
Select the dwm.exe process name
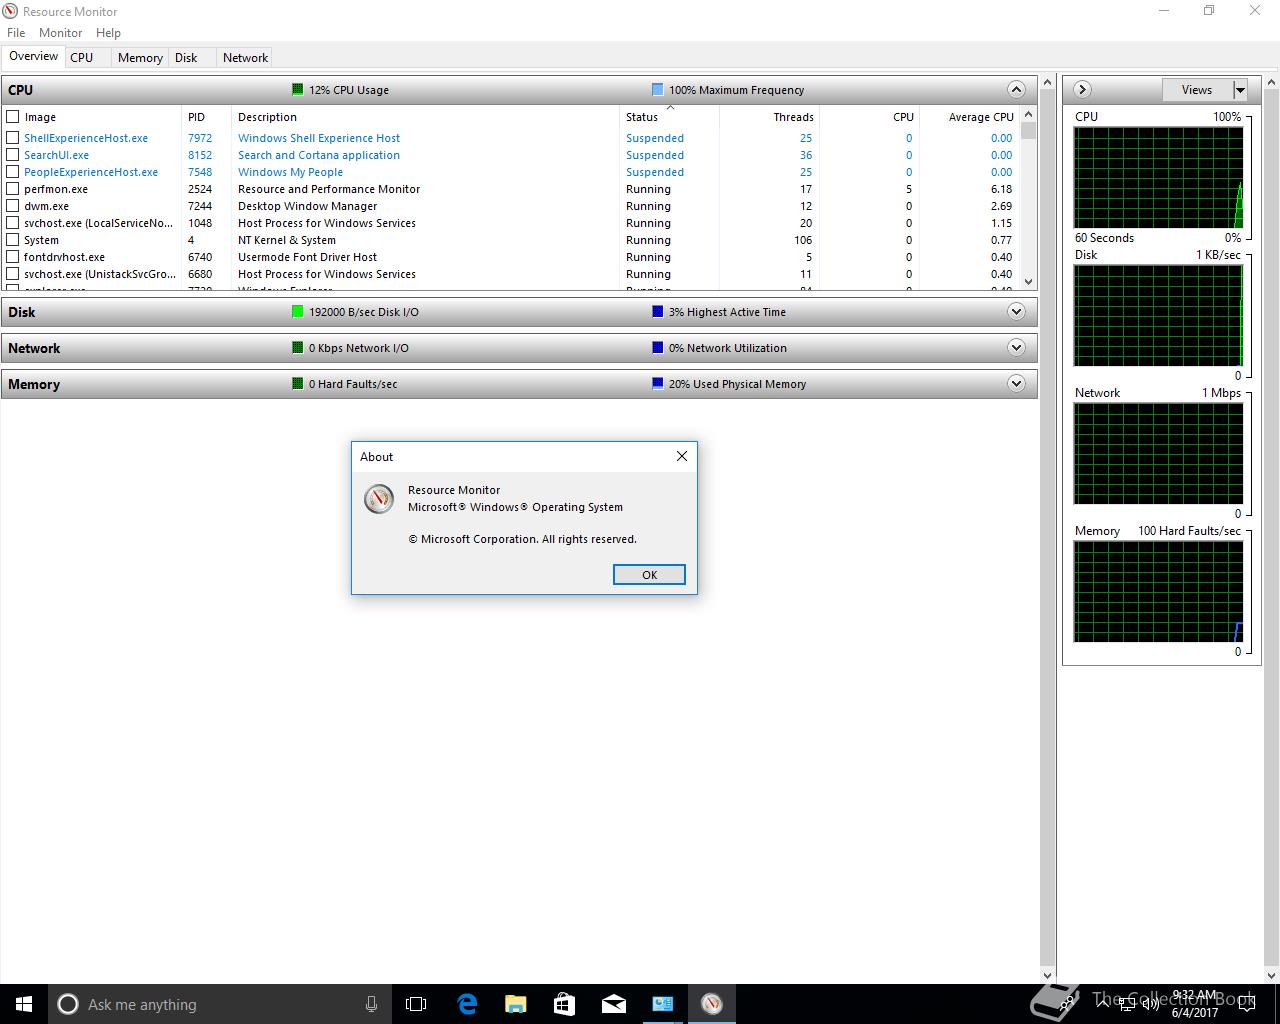[46, 206]
